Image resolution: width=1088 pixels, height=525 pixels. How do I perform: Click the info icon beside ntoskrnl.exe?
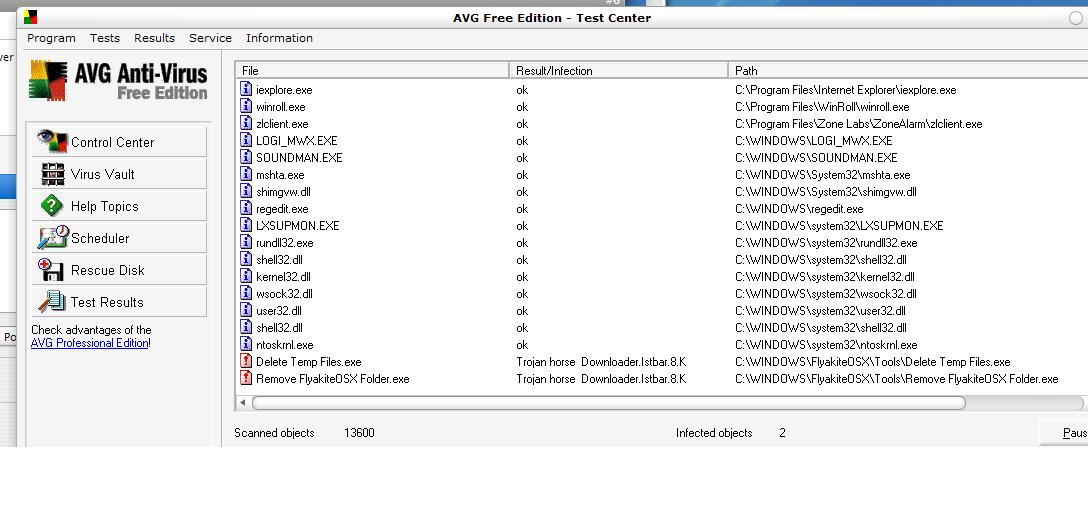[x=246, y=344]
